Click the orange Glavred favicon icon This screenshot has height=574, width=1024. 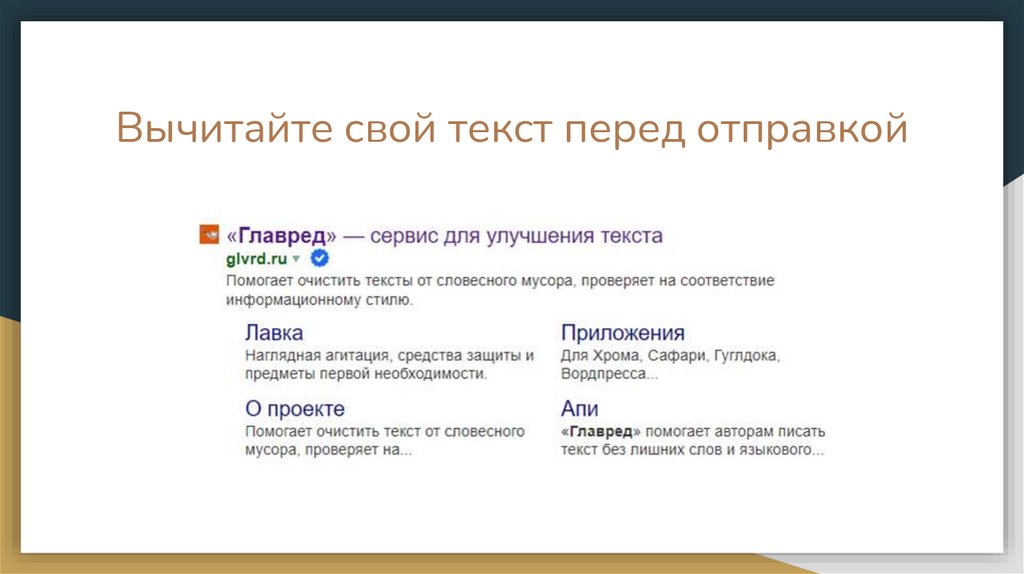(x=209, y=234)
